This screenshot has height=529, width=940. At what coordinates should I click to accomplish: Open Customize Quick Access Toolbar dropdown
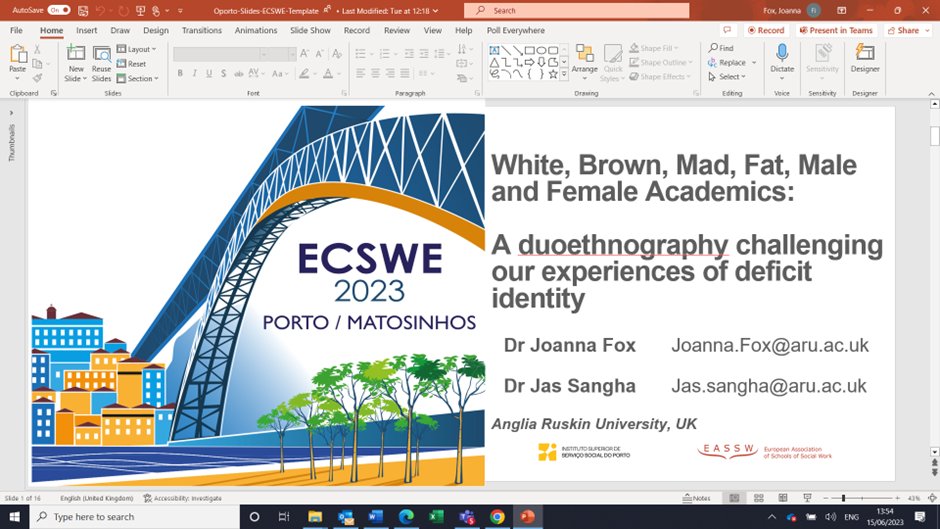click(180, 11)
